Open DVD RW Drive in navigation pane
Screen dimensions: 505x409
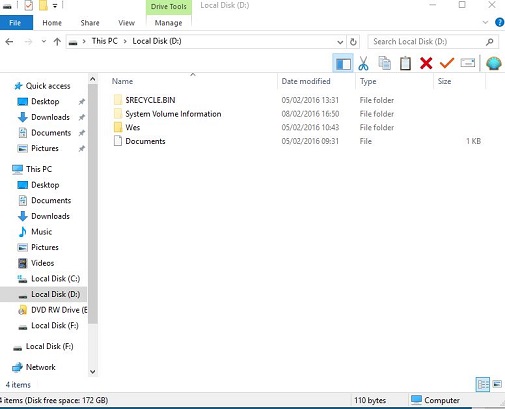59,310
